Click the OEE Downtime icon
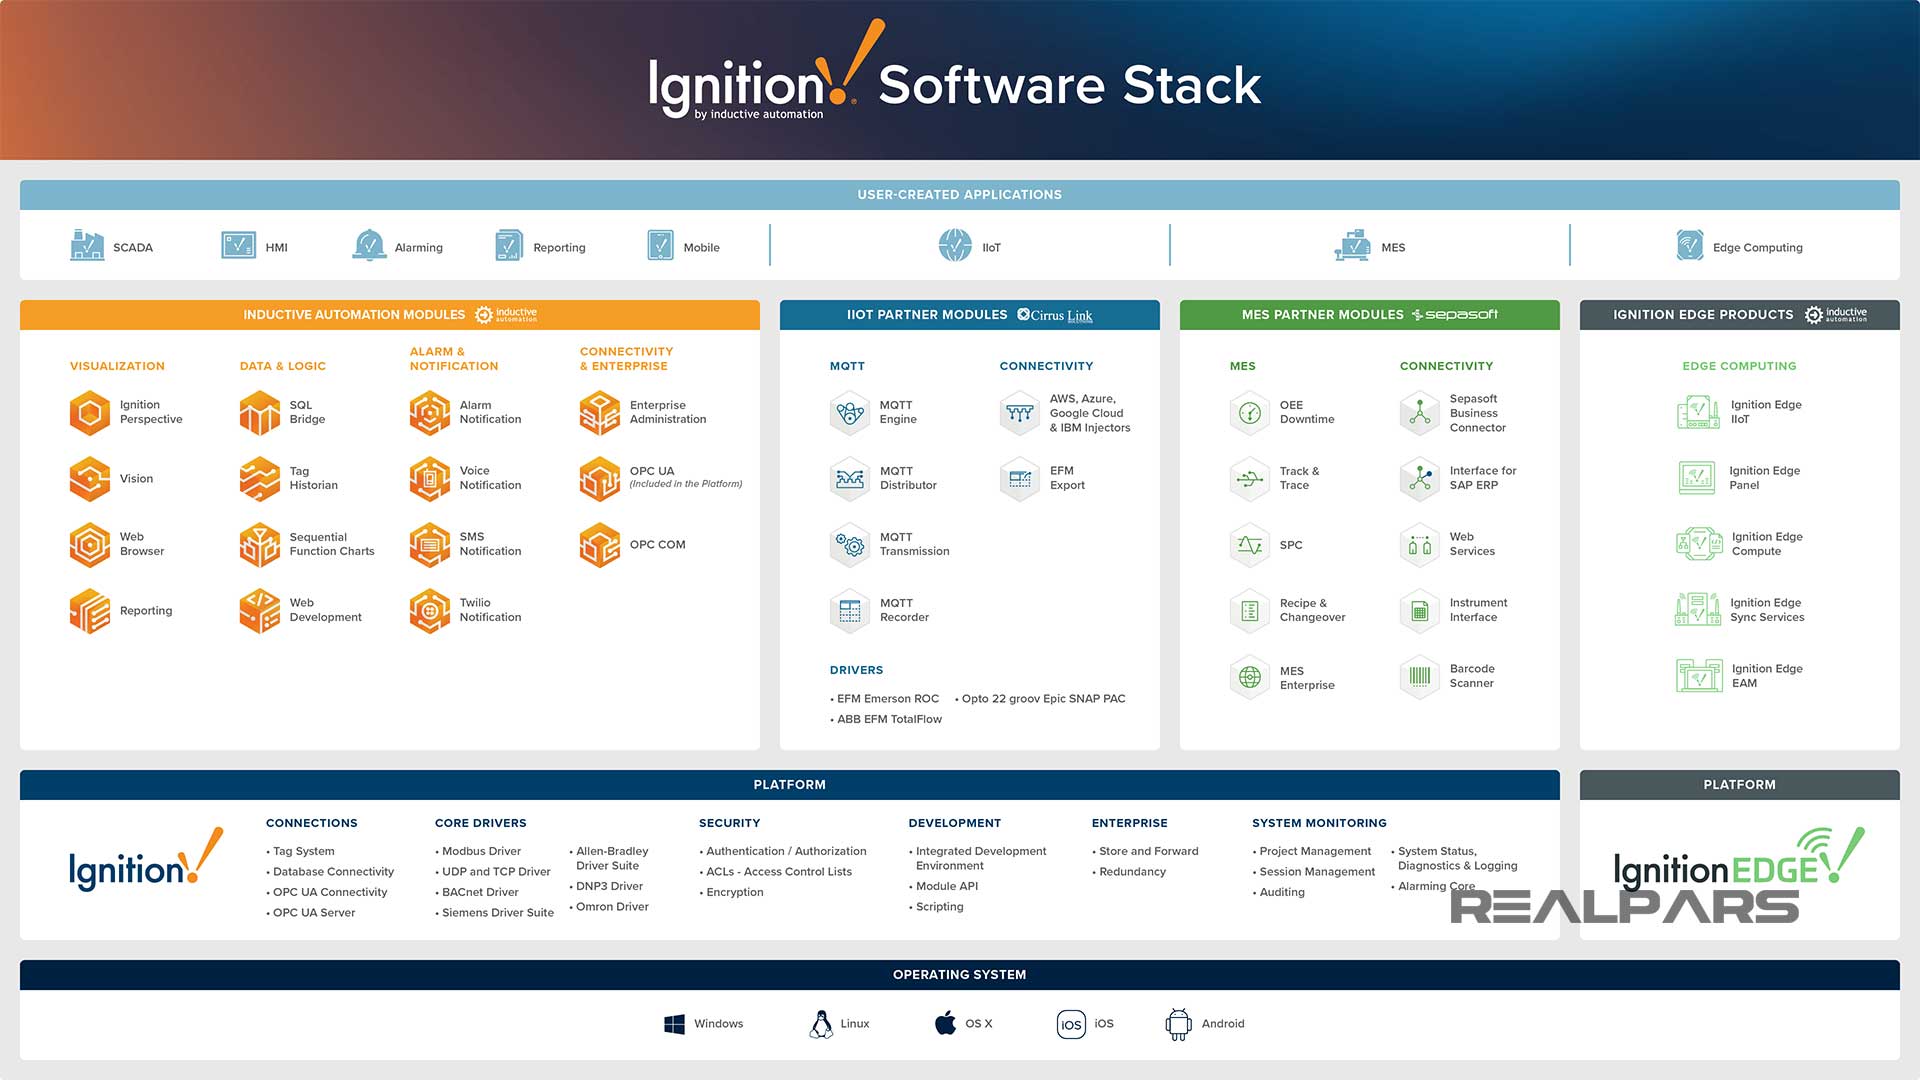Screen dimensions: 1920x1080 point(1250,413)
